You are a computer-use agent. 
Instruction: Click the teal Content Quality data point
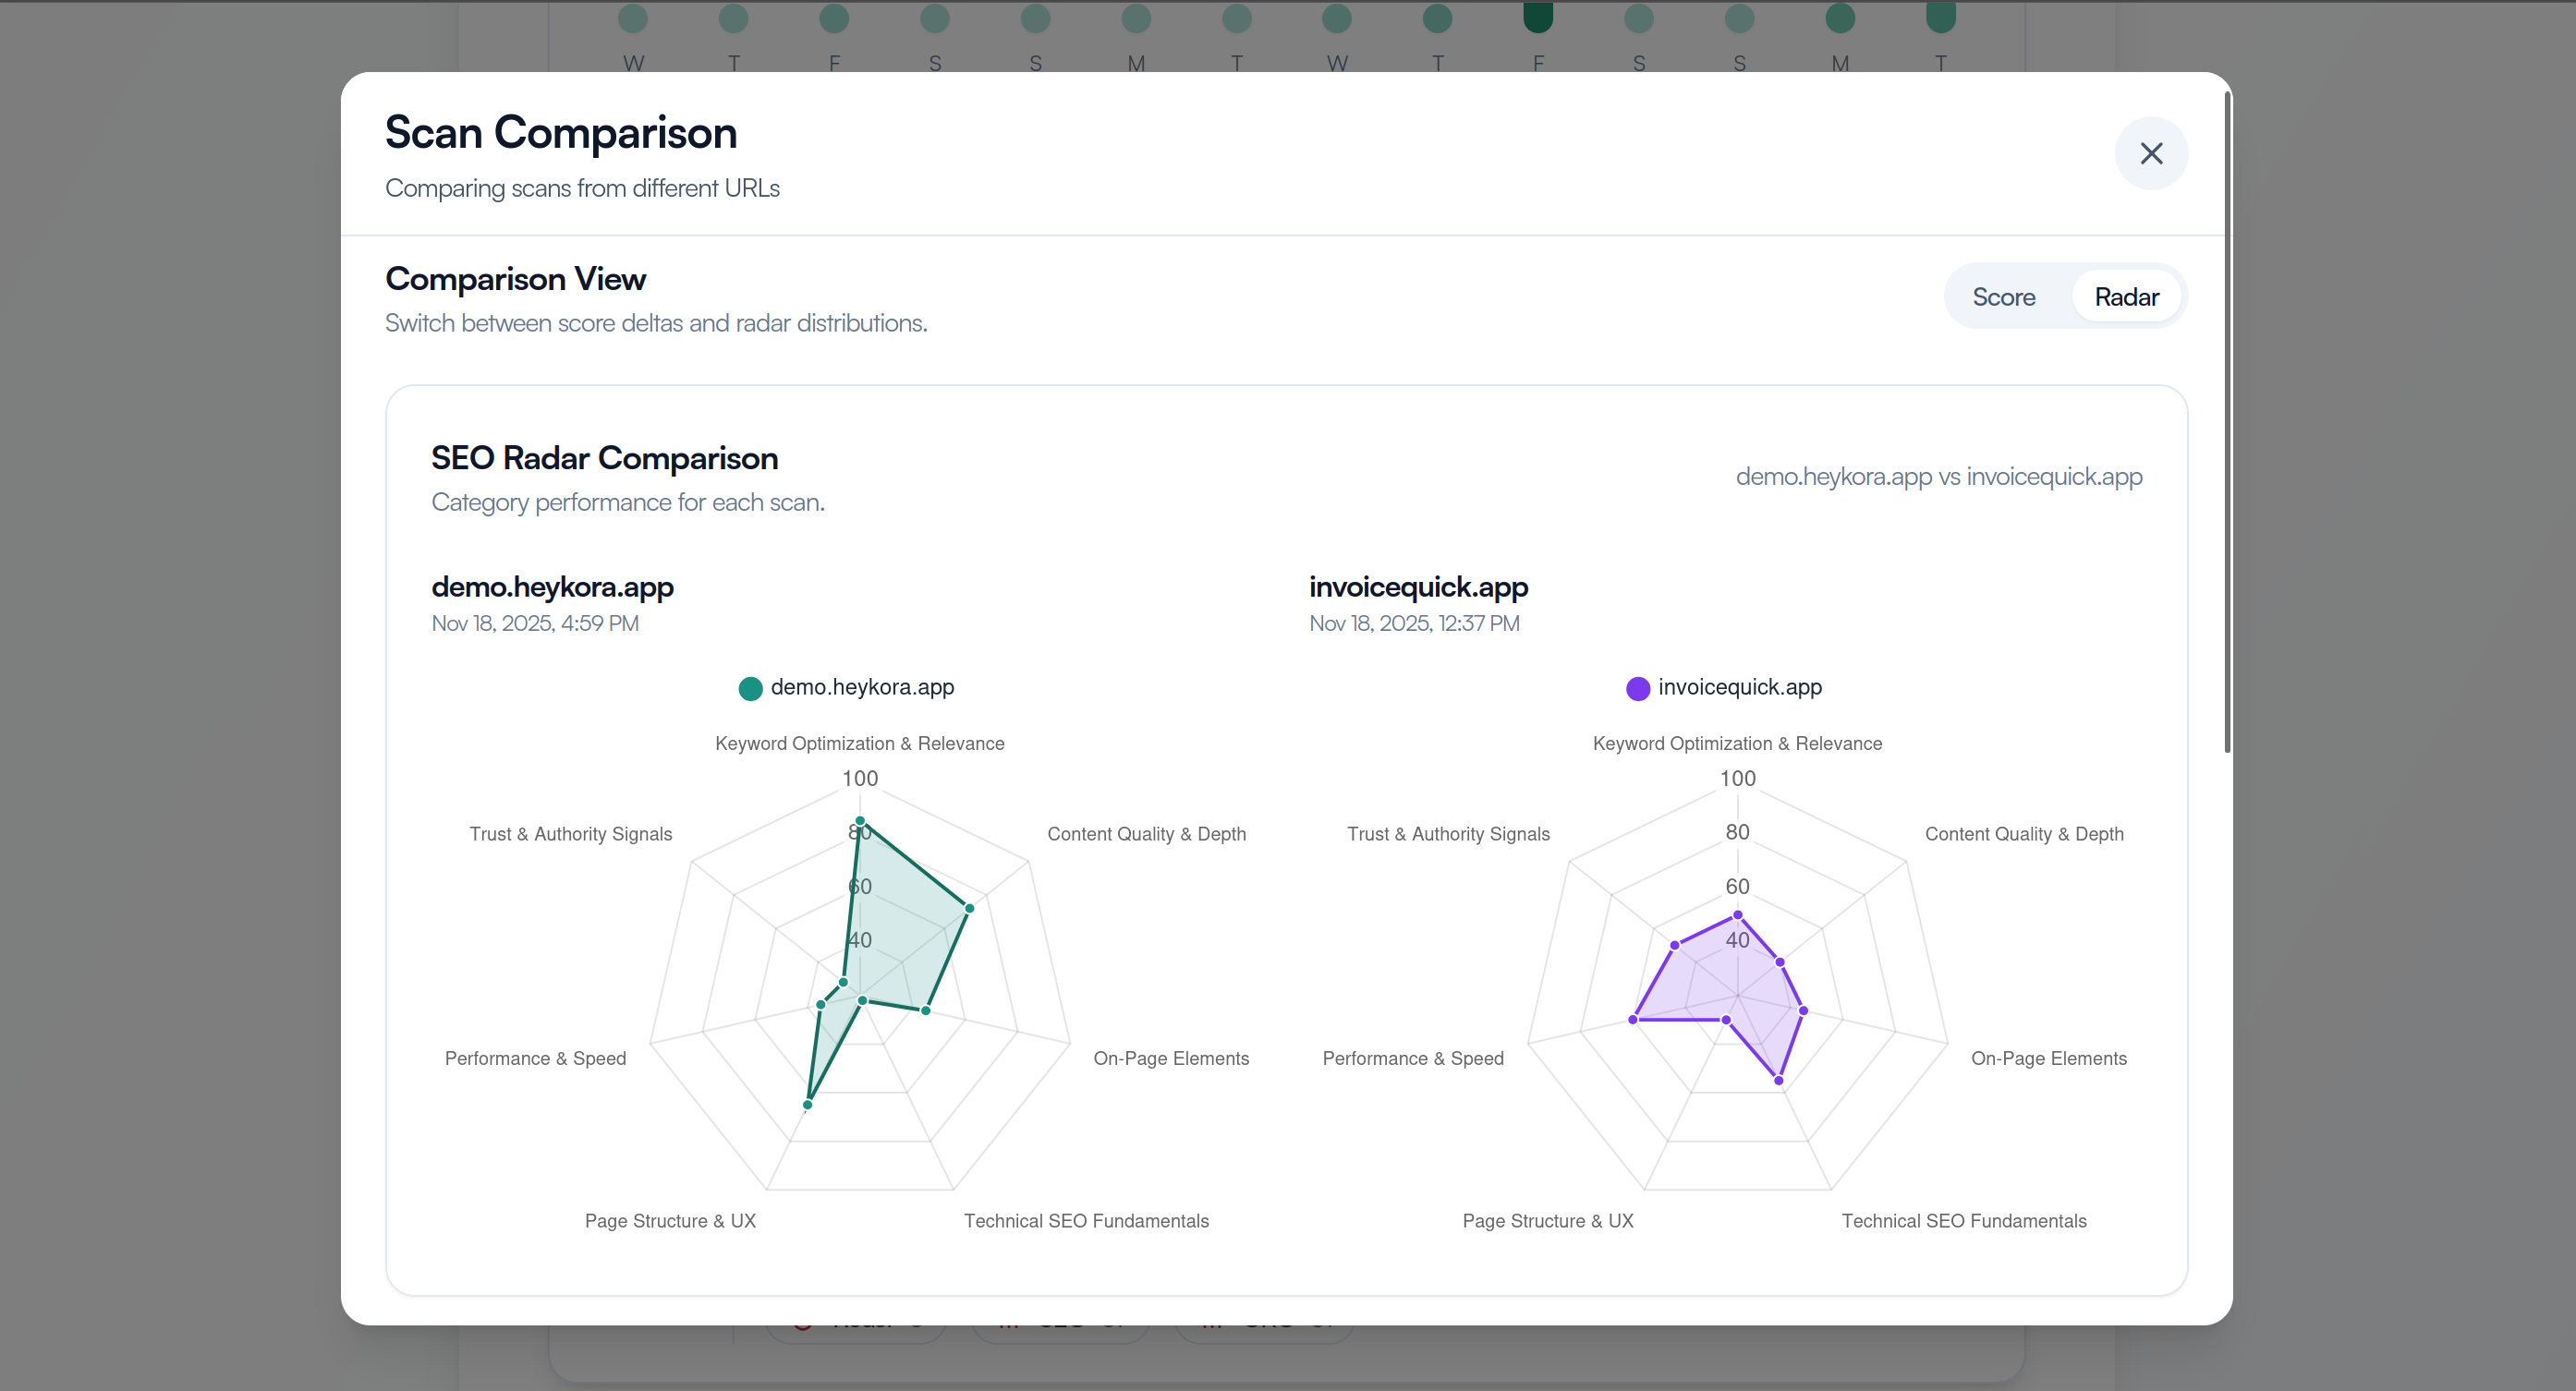click(968, 908)
